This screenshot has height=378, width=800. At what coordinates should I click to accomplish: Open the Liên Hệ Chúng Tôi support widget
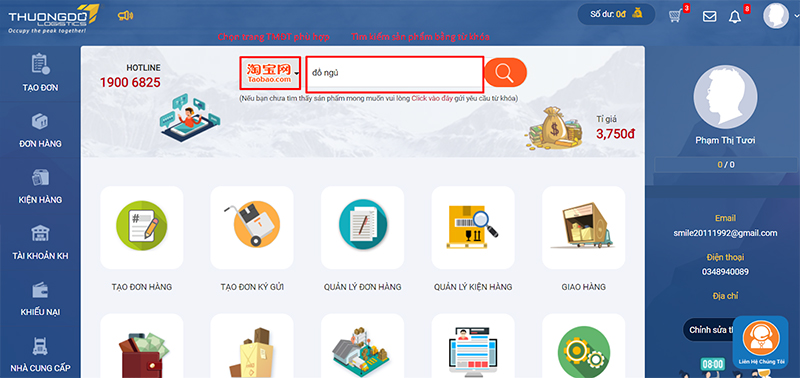[x=760, y=342]
